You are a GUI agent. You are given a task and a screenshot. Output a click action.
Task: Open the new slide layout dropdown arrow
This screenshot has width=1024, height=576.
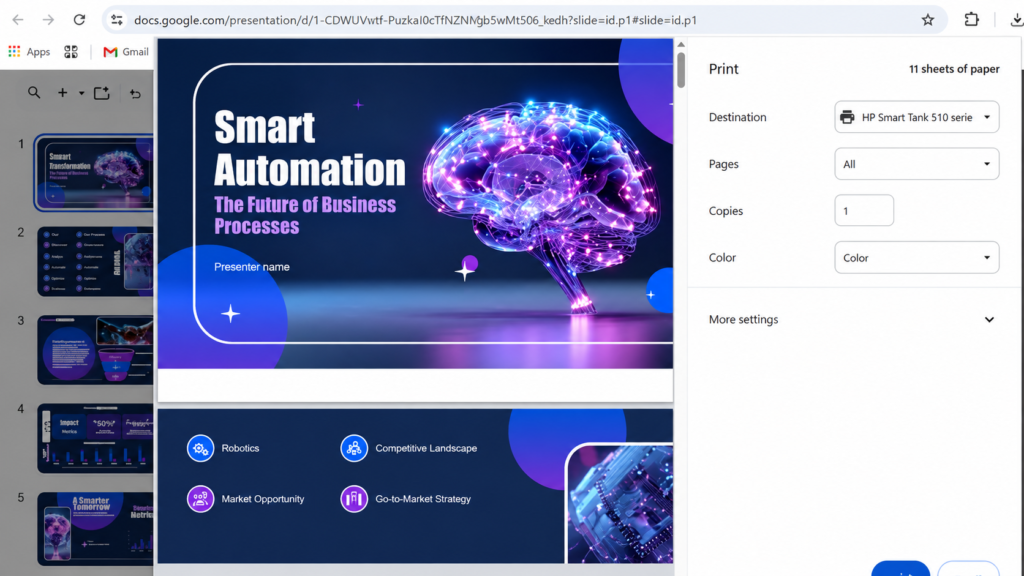(82, 93)
